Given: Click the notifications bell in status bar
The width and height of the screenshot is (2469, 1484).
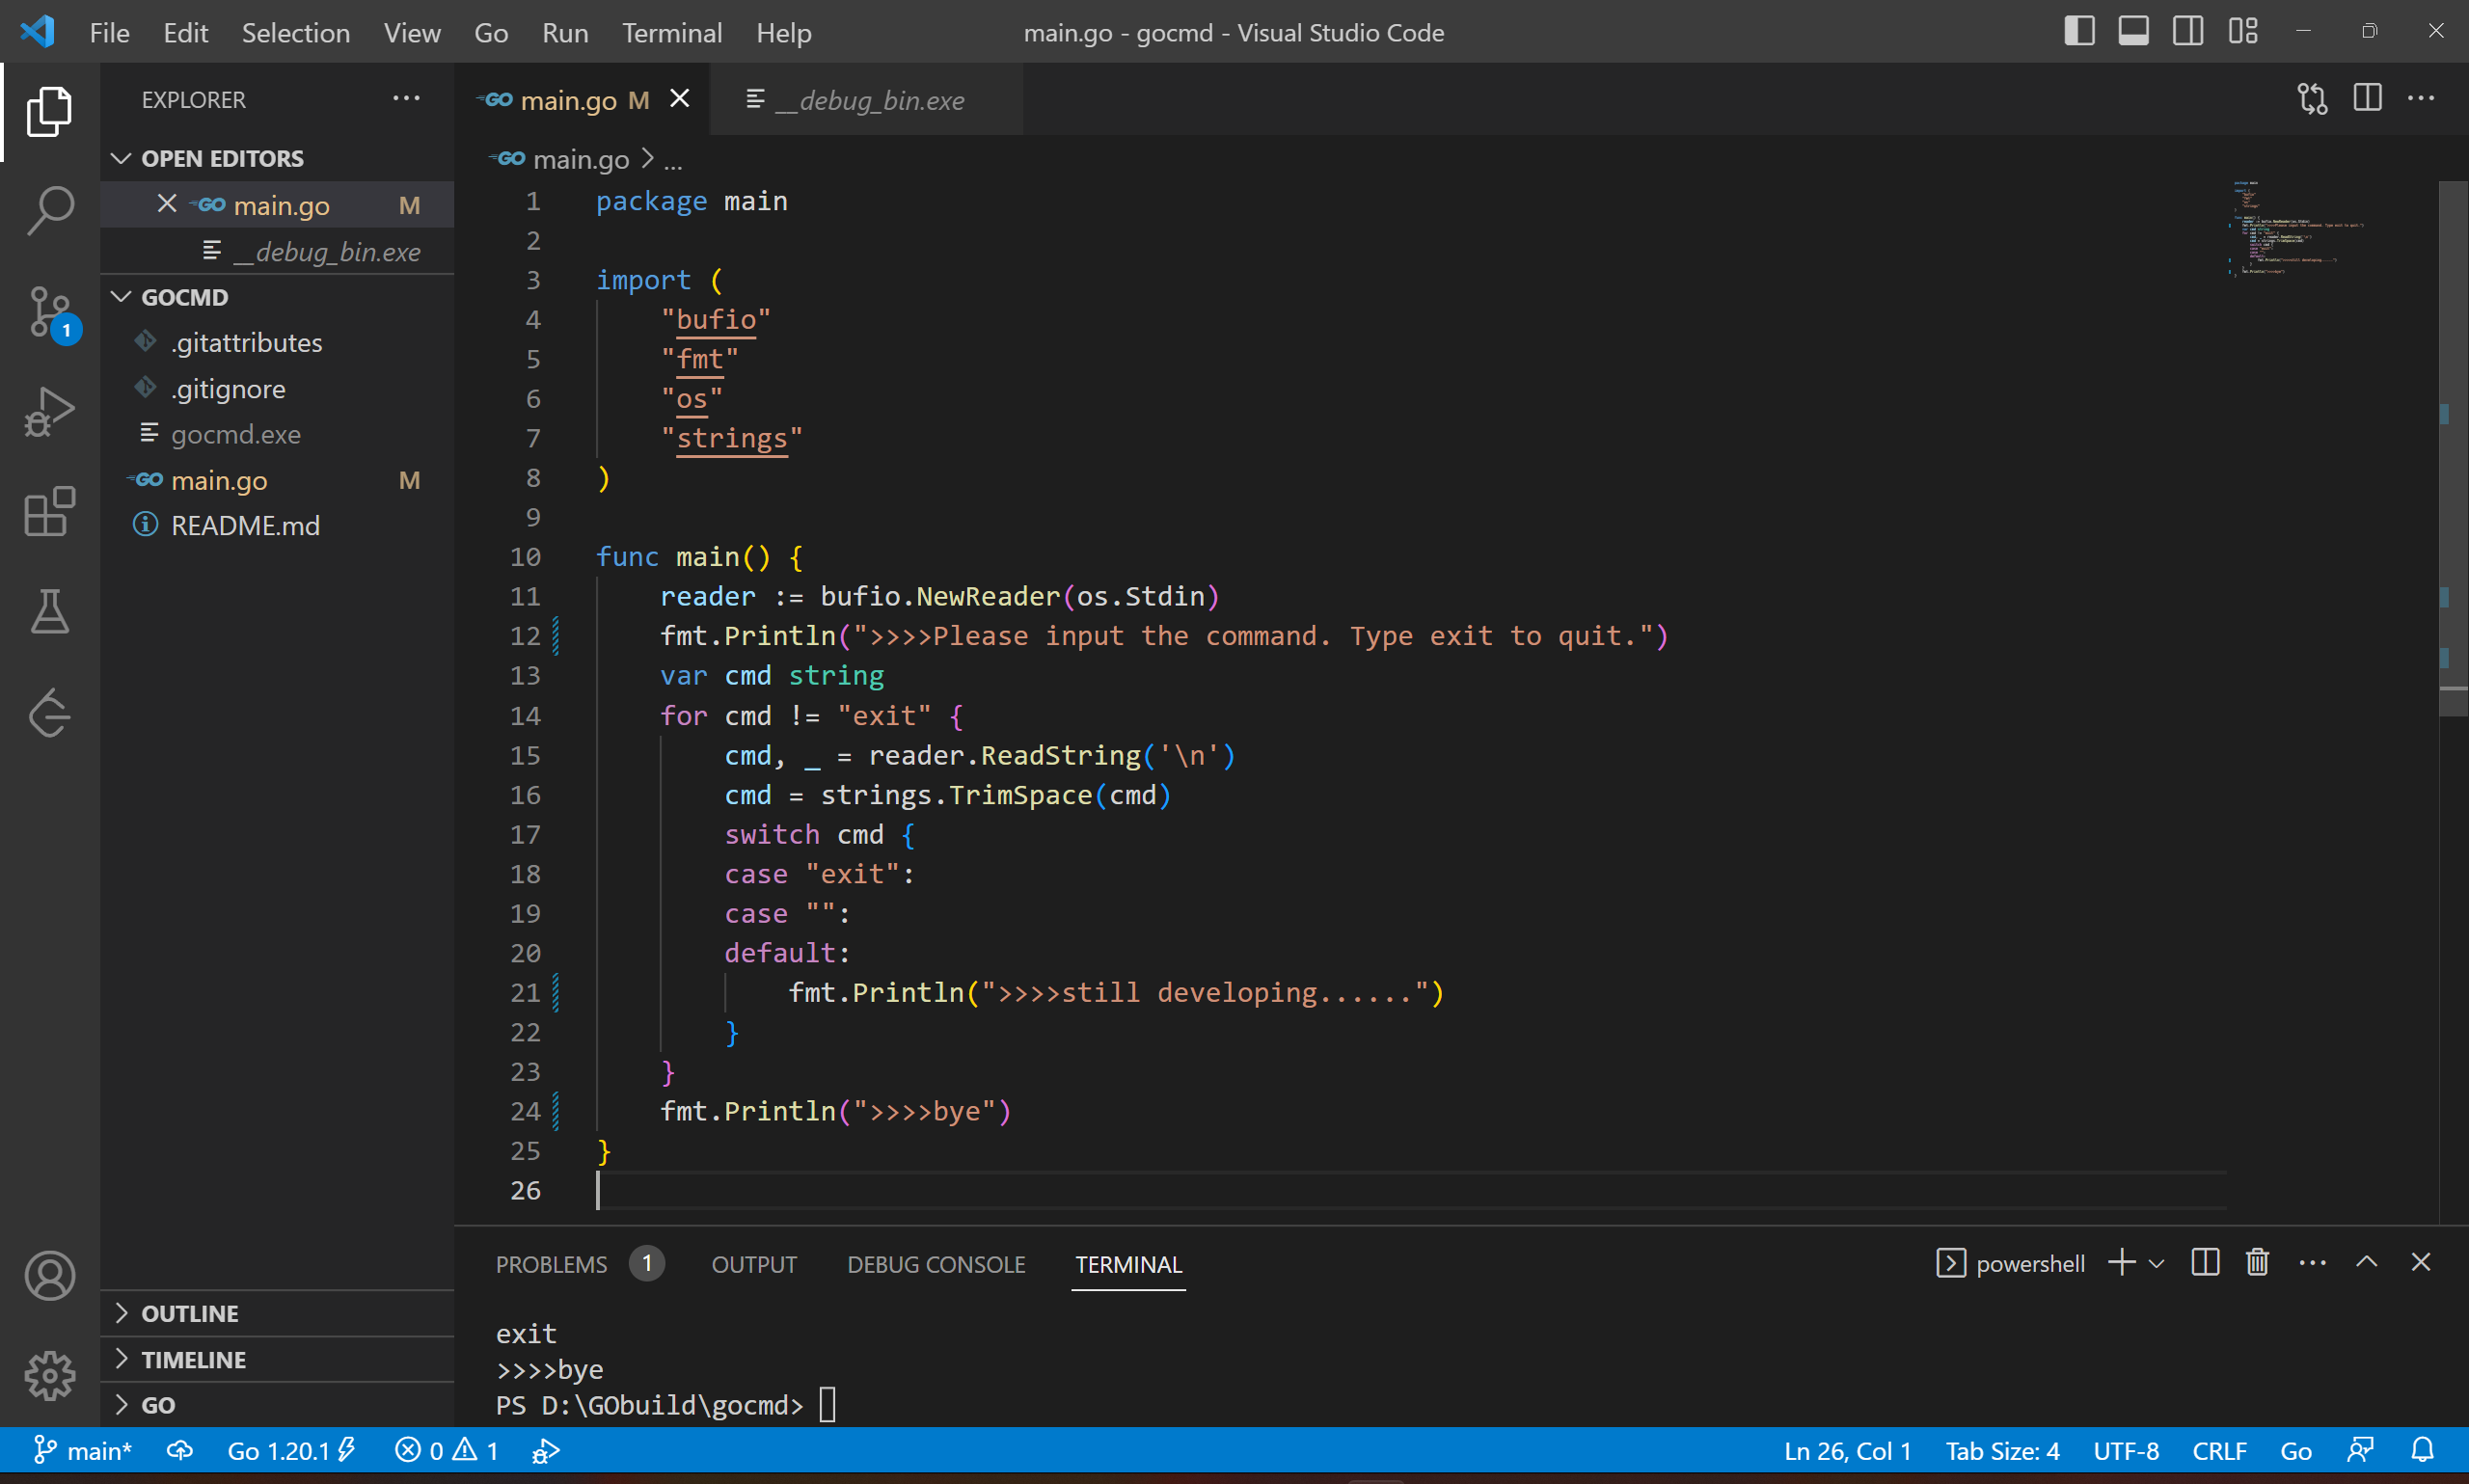Looking at the screenshot, I should coord(2422,1450).
